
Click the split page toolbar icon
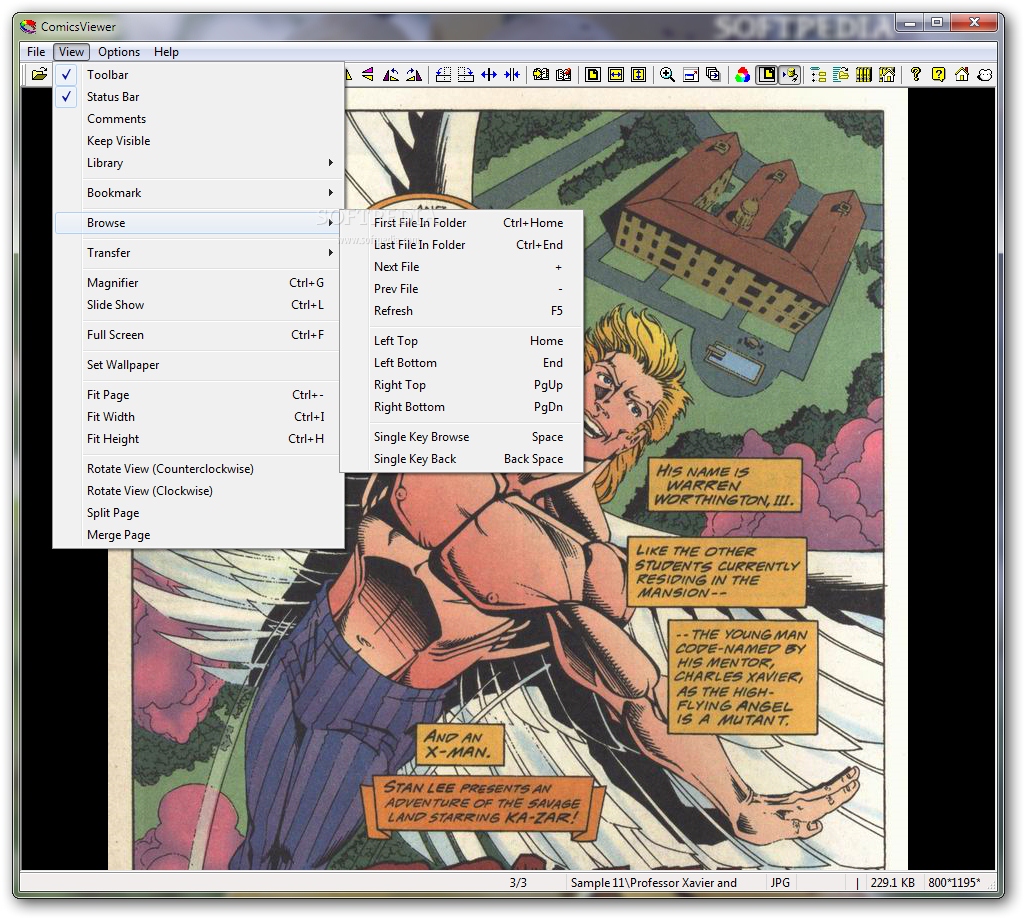pyautogui.click(x=443, y=75)
